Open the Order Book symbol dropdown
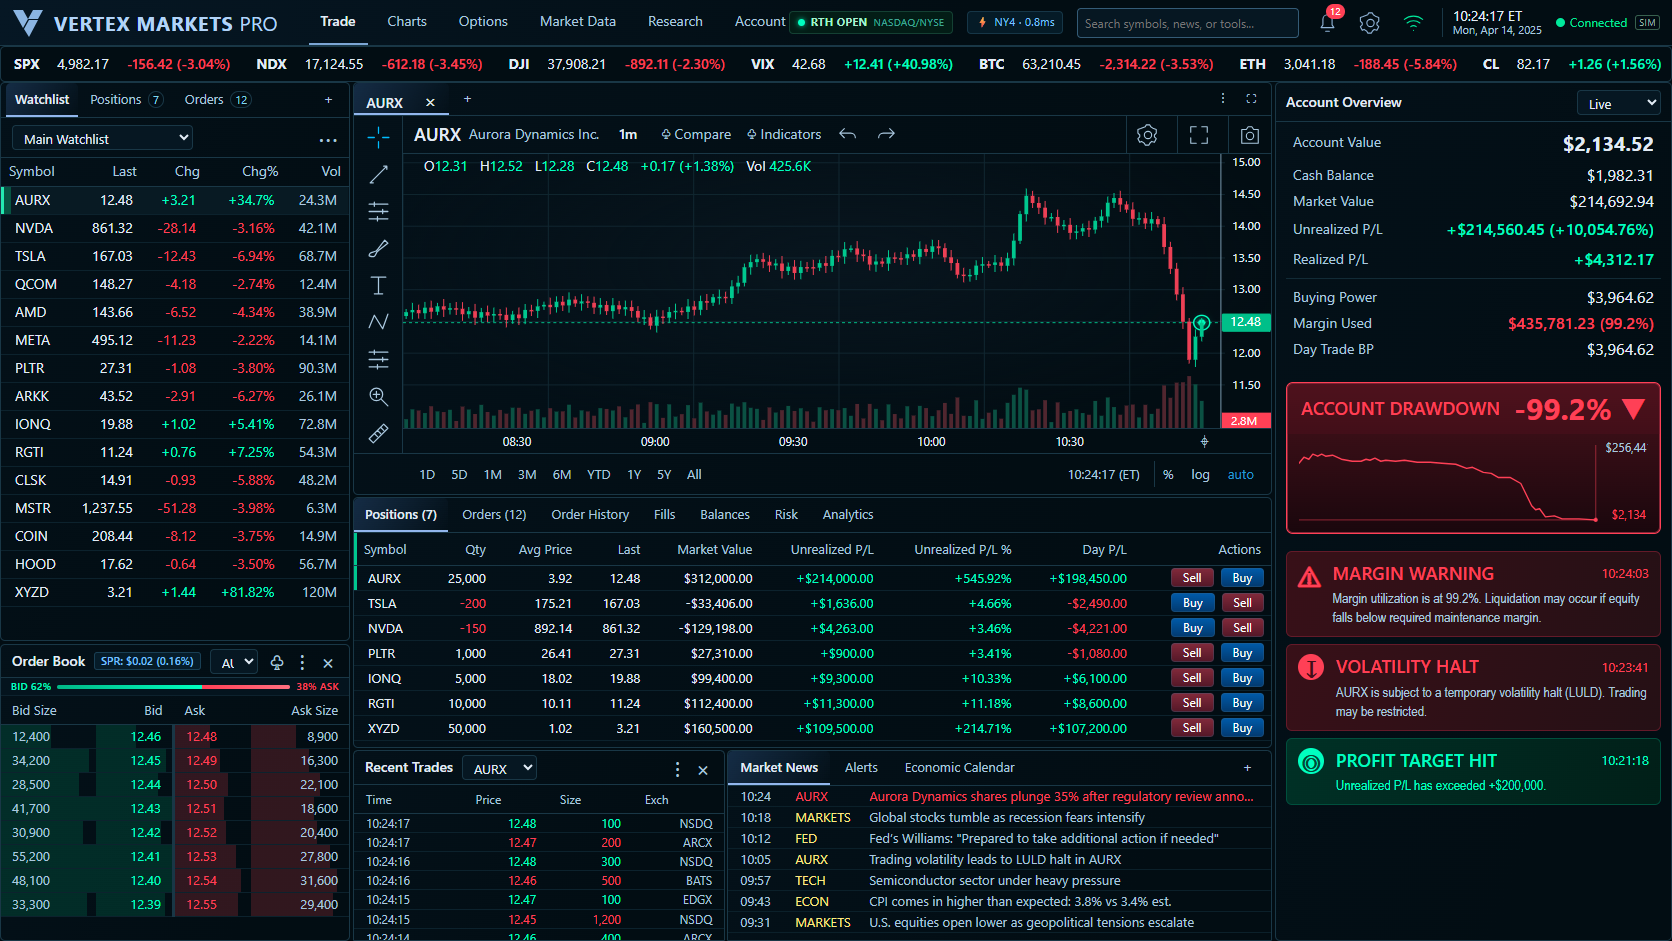The width and height of the screenshot is (1672, 941). coord(234,662)
